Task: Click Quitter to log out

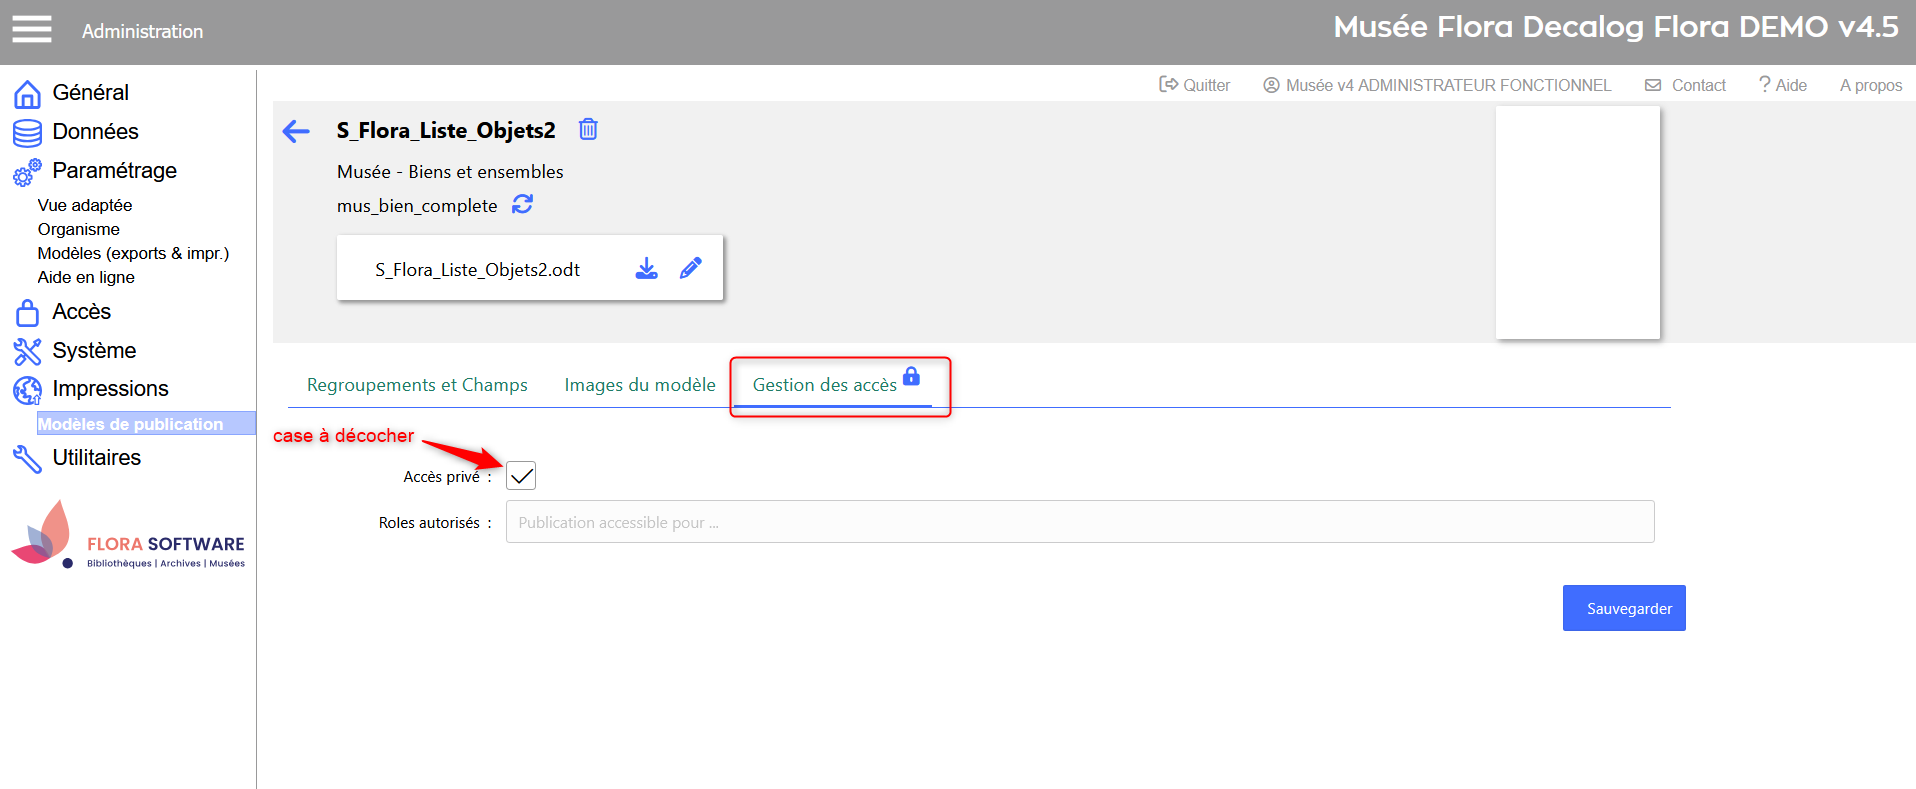Action: 1195,85
